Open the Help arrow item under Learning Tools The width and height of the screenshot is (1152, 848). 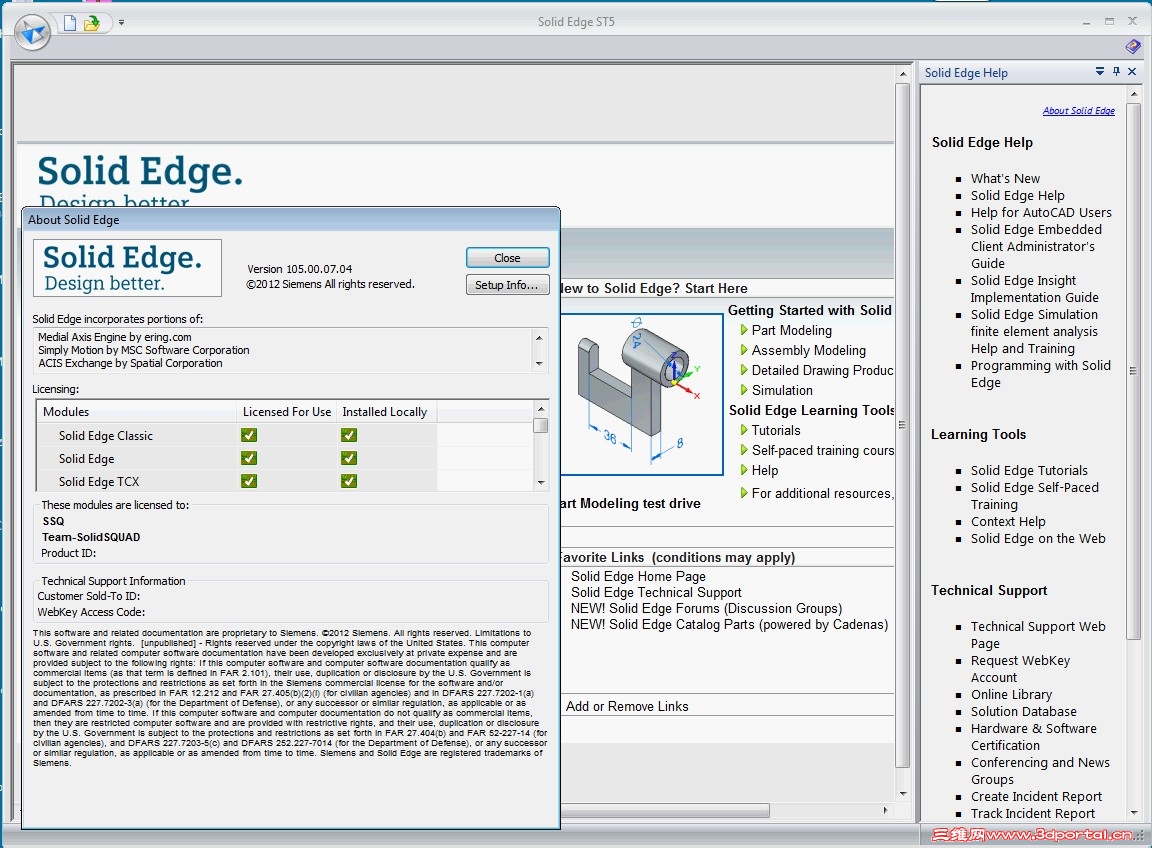point(759,470)
